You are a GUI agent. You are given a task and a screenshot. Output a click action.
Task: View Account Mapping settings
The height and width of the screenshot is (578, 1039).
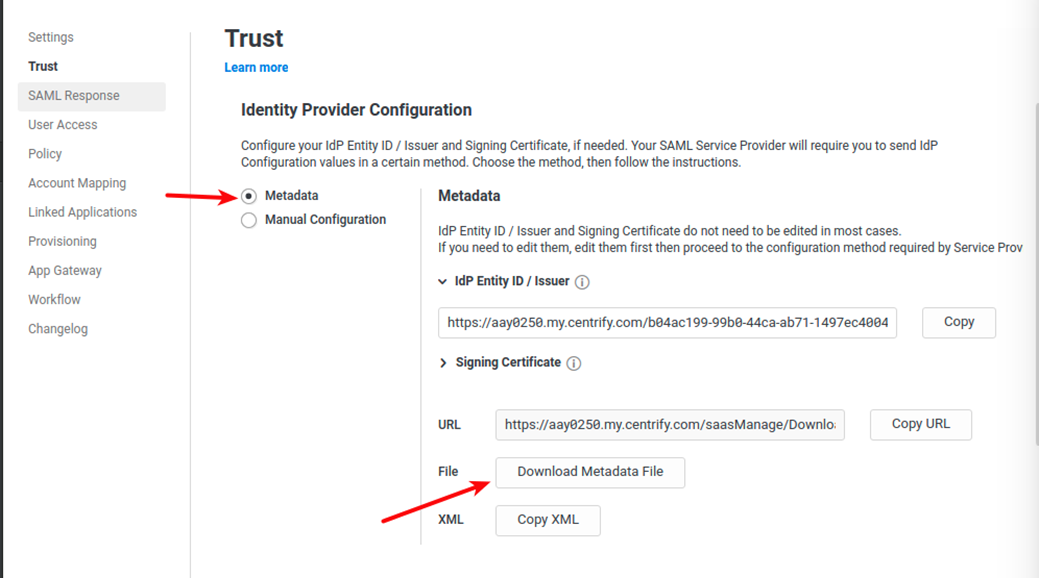pyautogui.click(x=77, y=183)
